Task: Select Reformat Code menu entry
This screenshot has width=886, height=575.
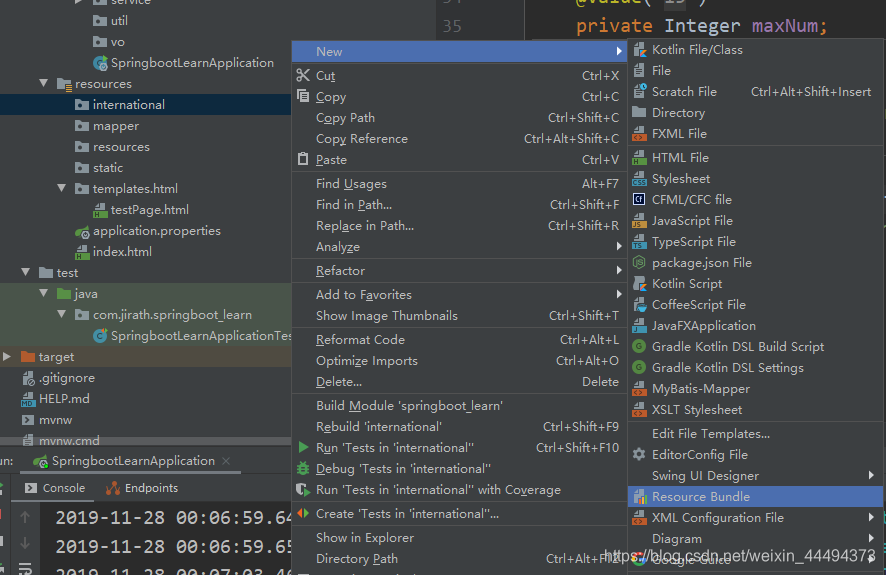Action: 459,339
